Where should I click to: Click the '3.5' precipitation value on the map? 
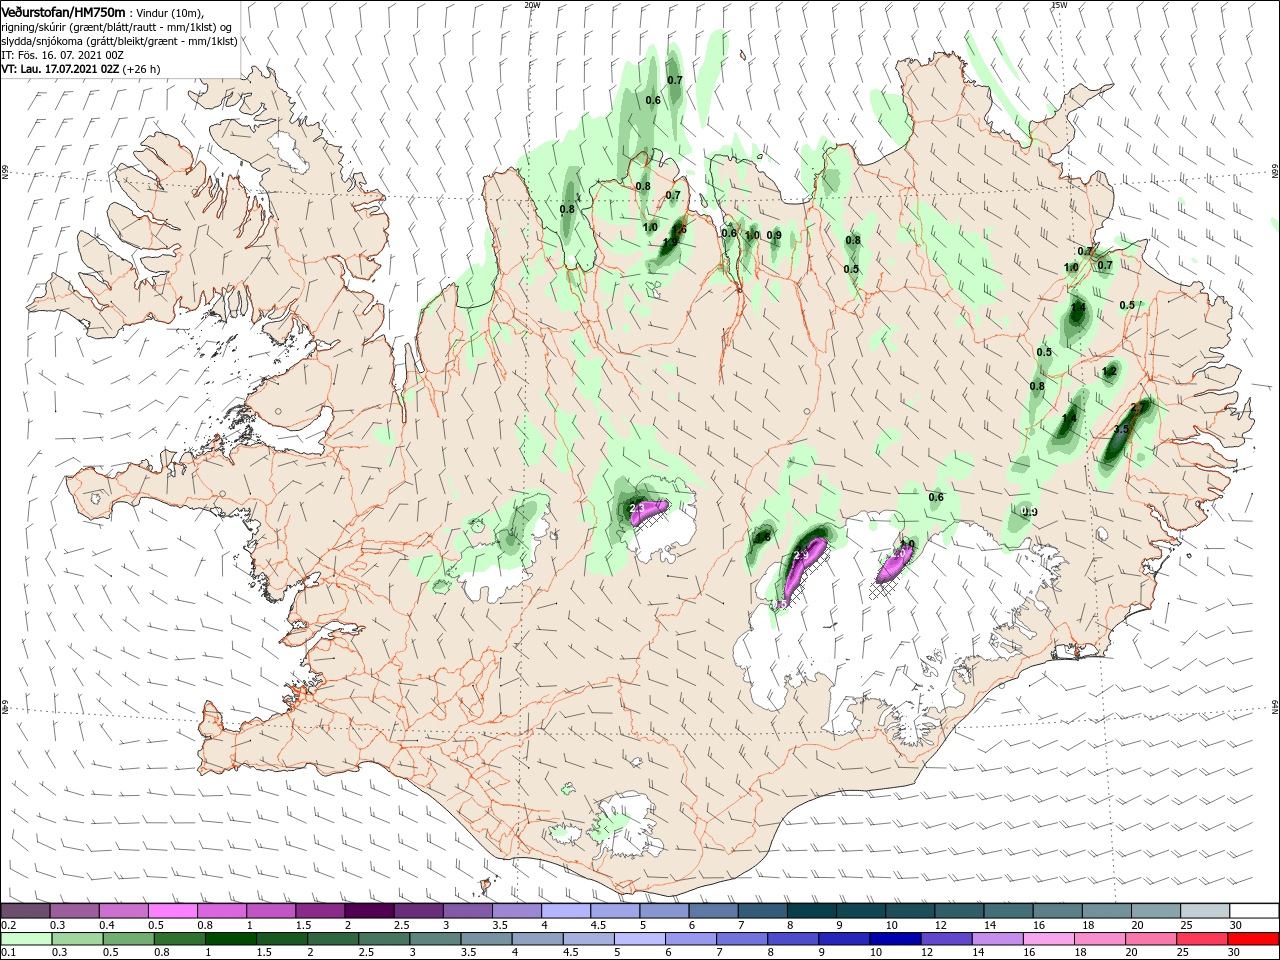click(1121, 429)
